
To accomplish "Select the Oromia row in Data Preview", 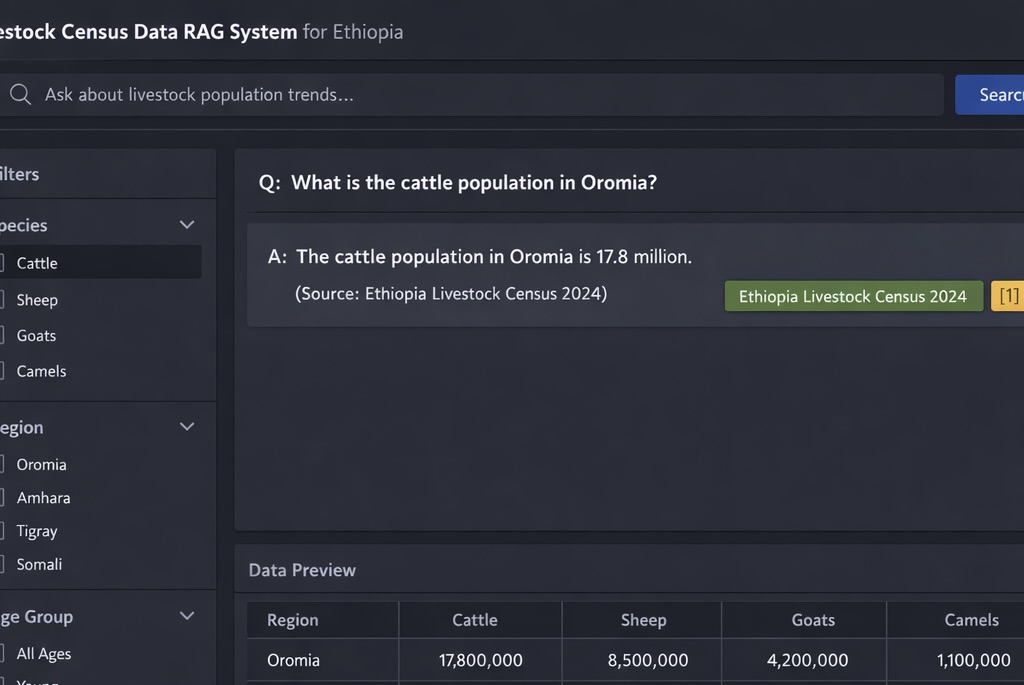I will 293,660.
